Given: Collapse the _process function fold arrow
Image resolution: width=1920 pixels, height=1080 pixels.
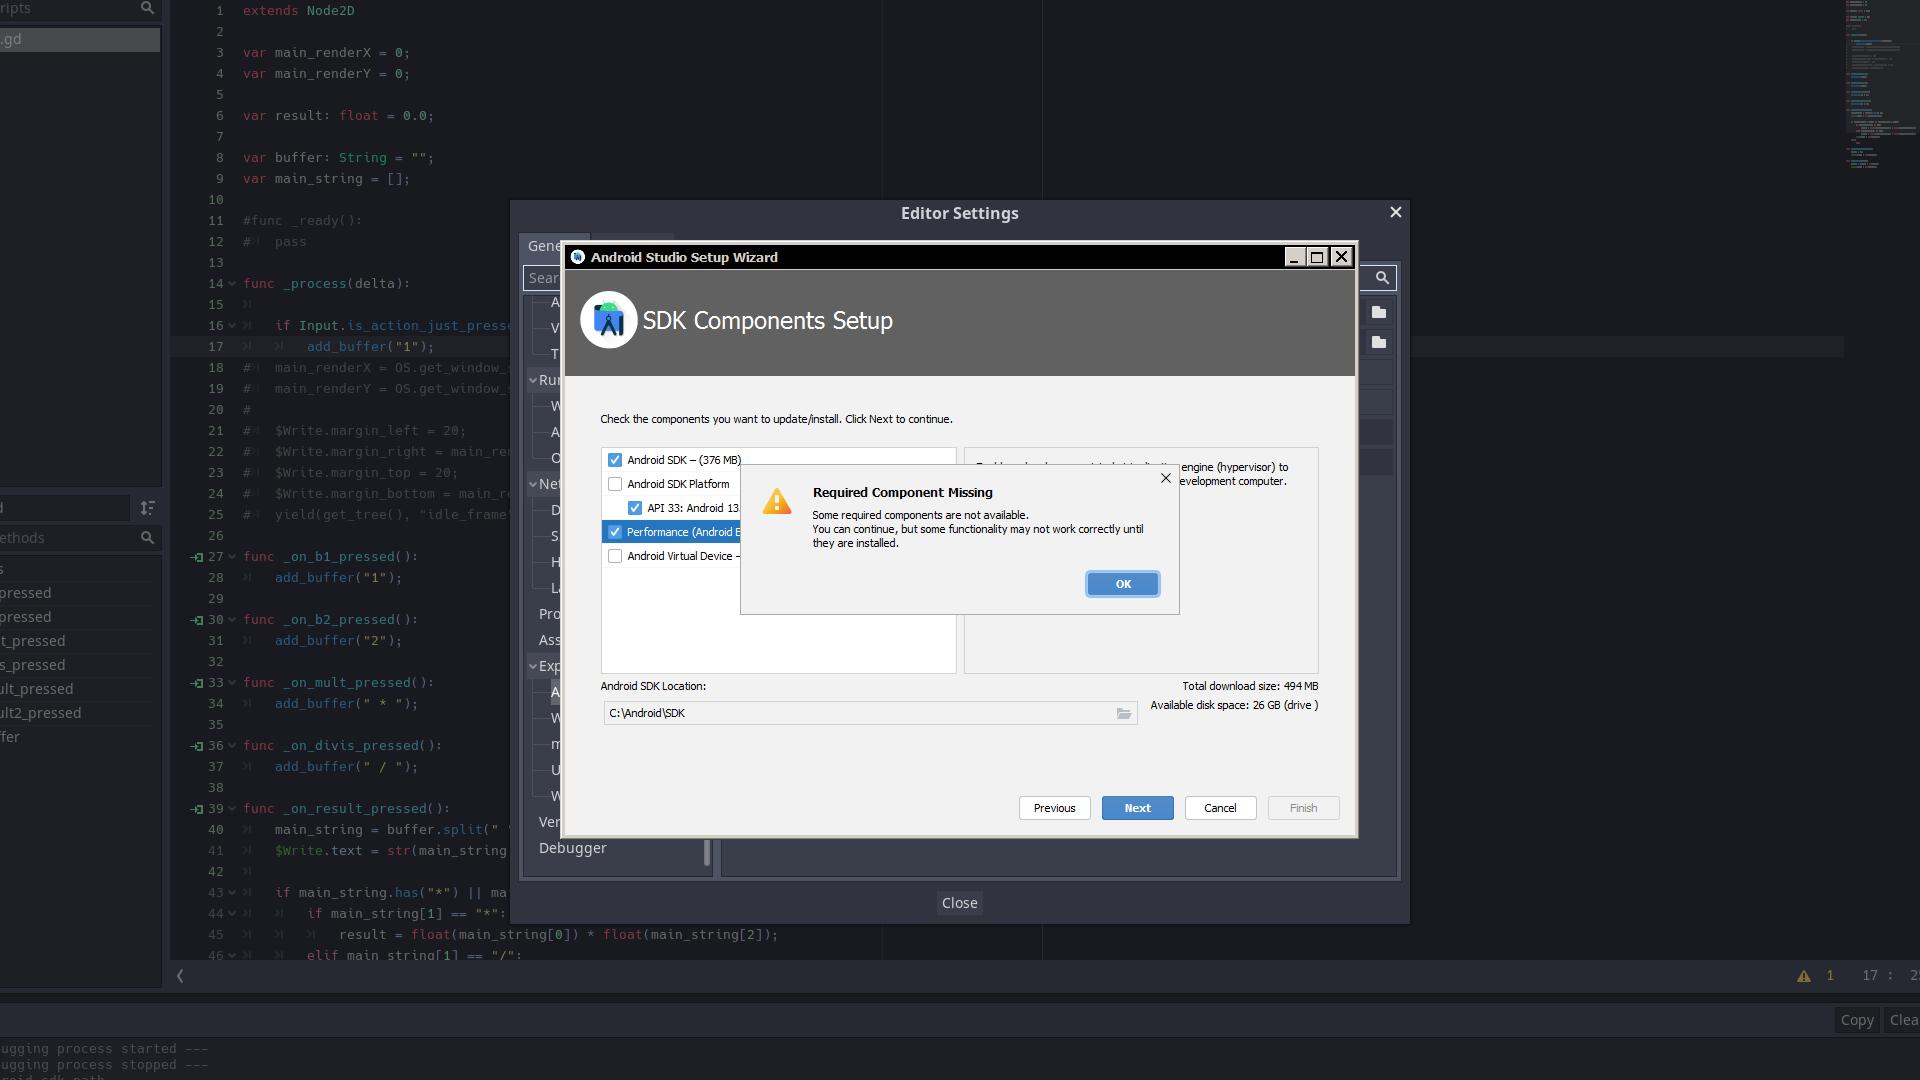Looking at the screenshot, I should (x=232, y=284).
